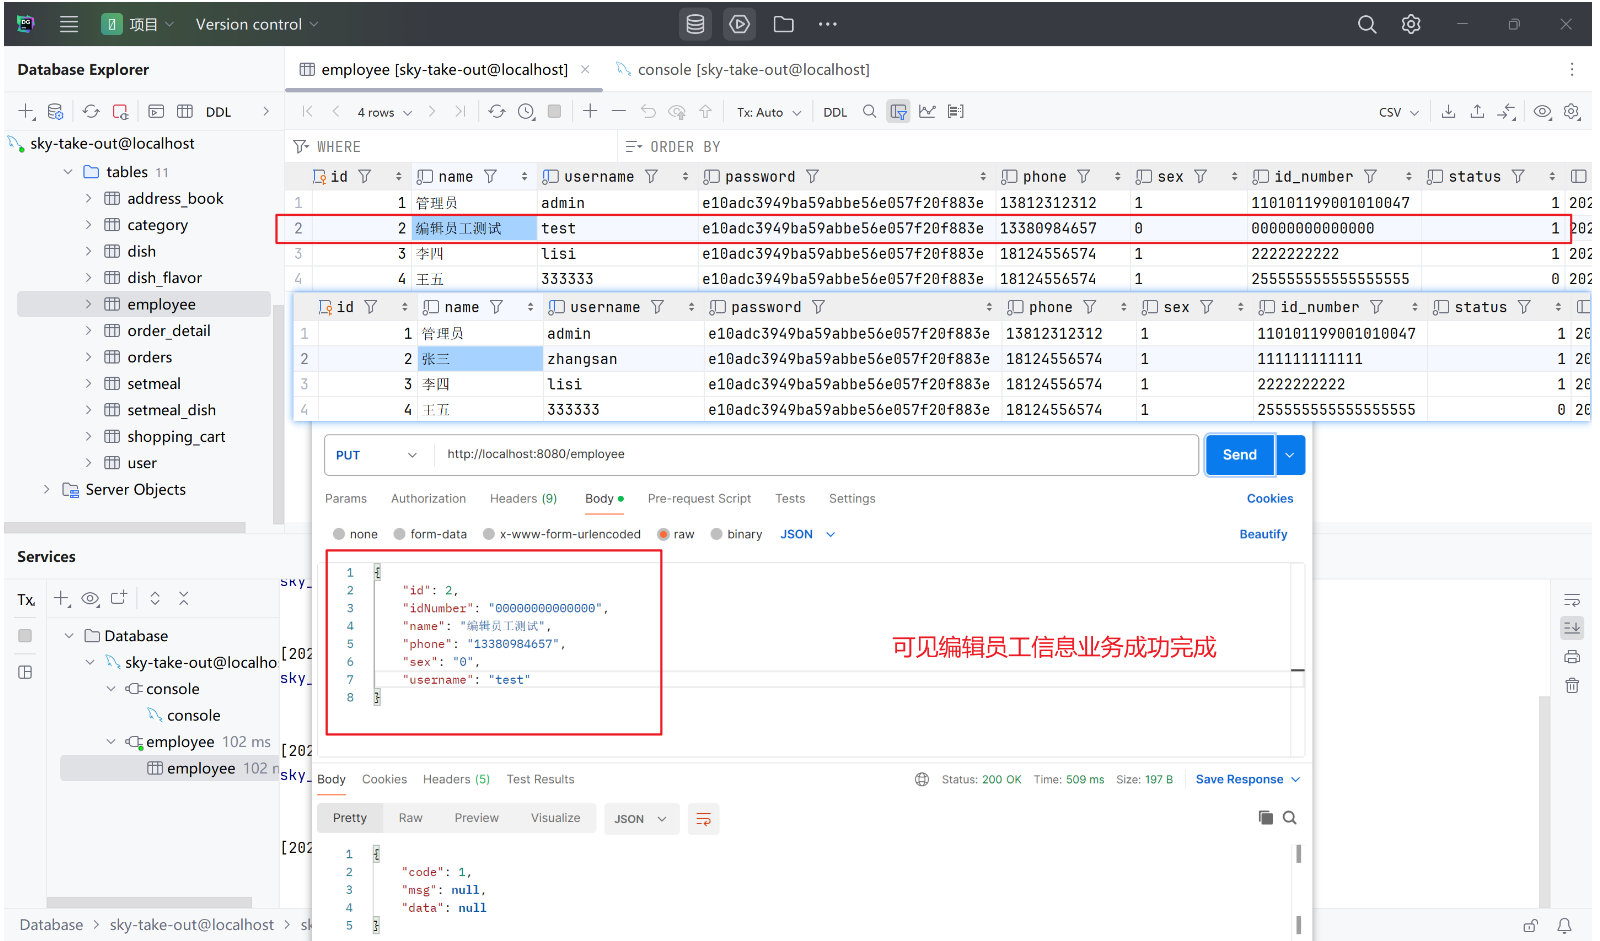Image resolution: width=1600 pixels, height=941 pixels.
Task: Search Postman response icon
Action: (x=1290, y=817)
